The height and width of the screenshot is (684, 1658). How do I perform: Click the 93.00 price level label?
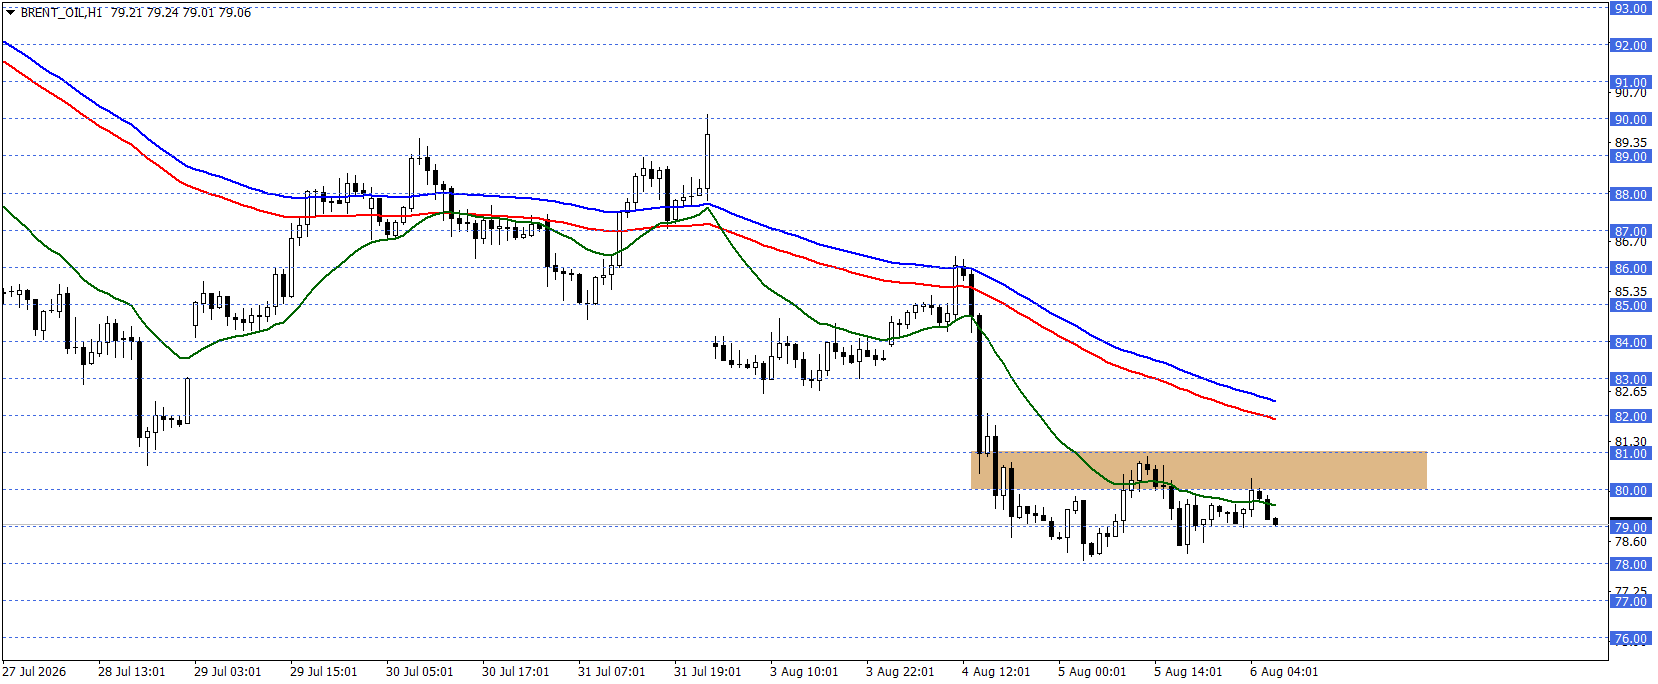click(x=1630, y=9)
